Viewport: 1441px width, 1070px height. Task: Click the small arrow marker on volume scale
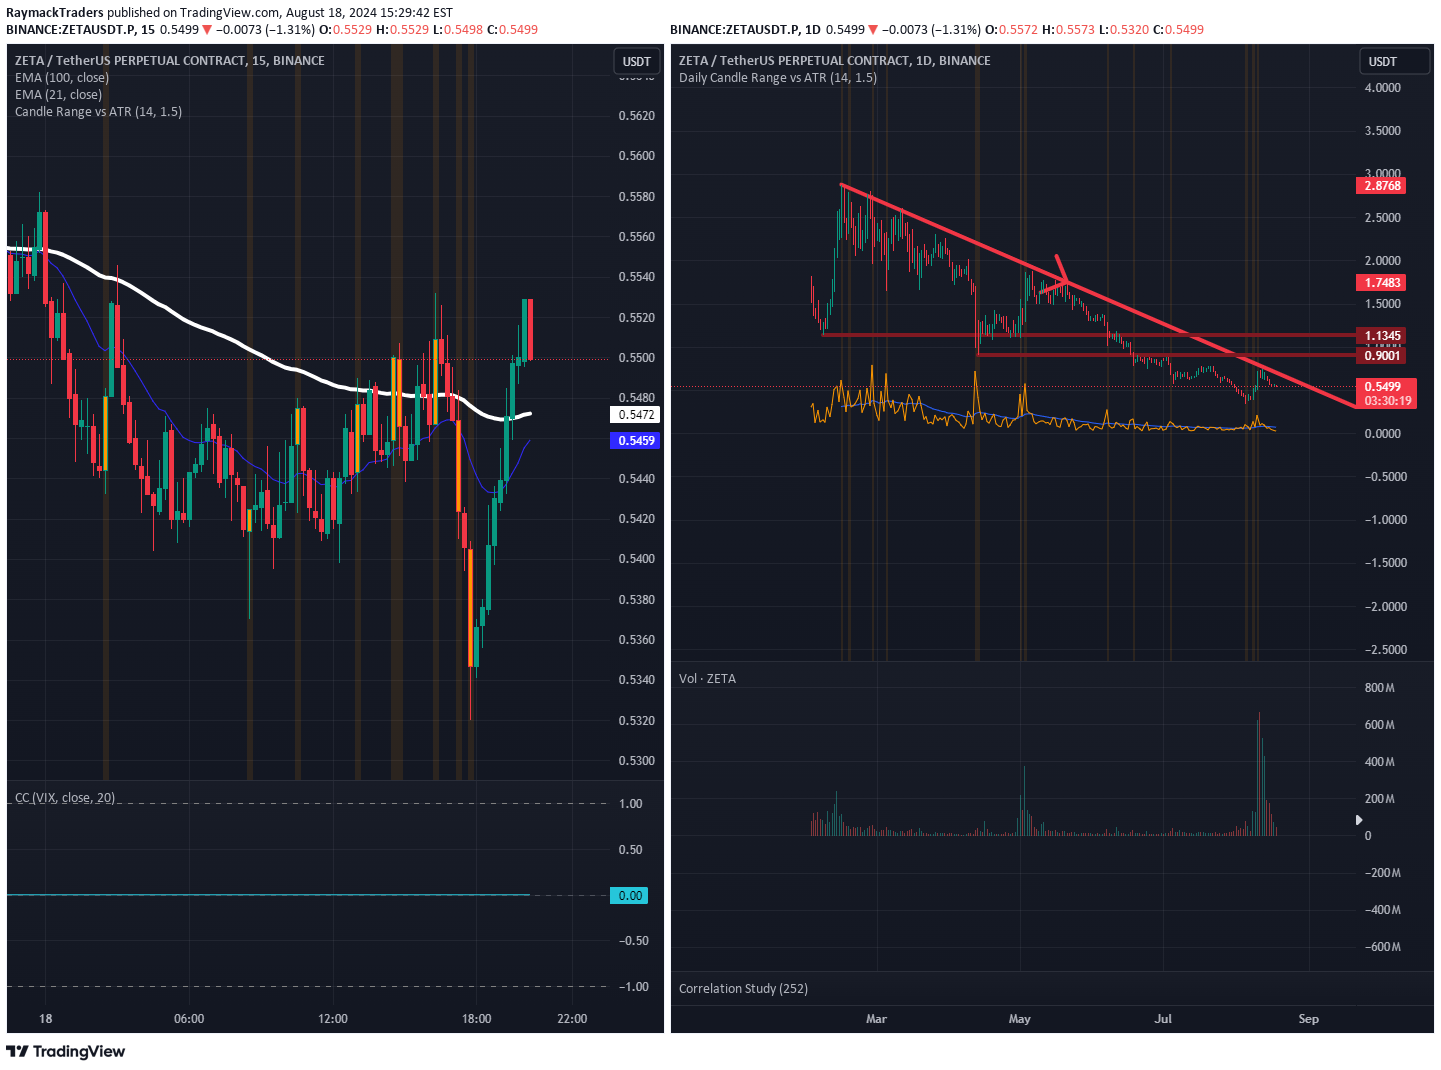(1359, 820)
